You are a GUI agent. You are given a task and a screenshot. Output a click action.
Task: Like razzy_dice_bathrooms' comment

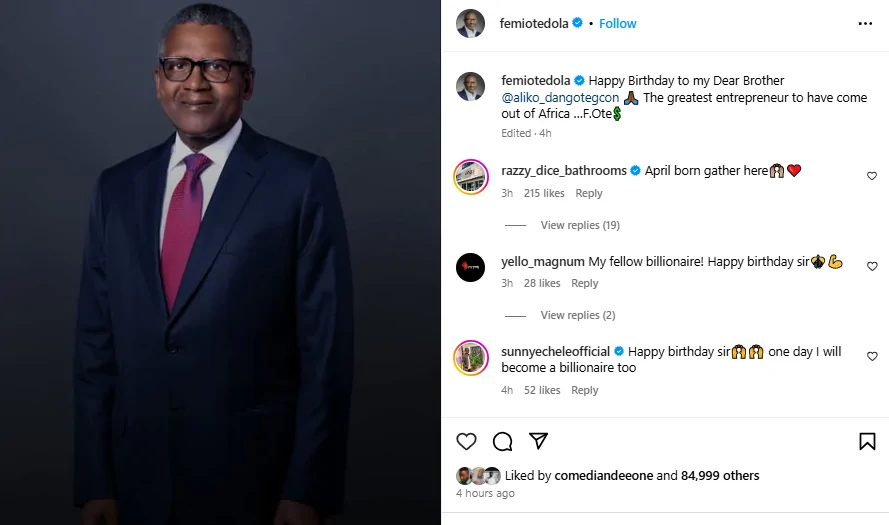point(872,176)
